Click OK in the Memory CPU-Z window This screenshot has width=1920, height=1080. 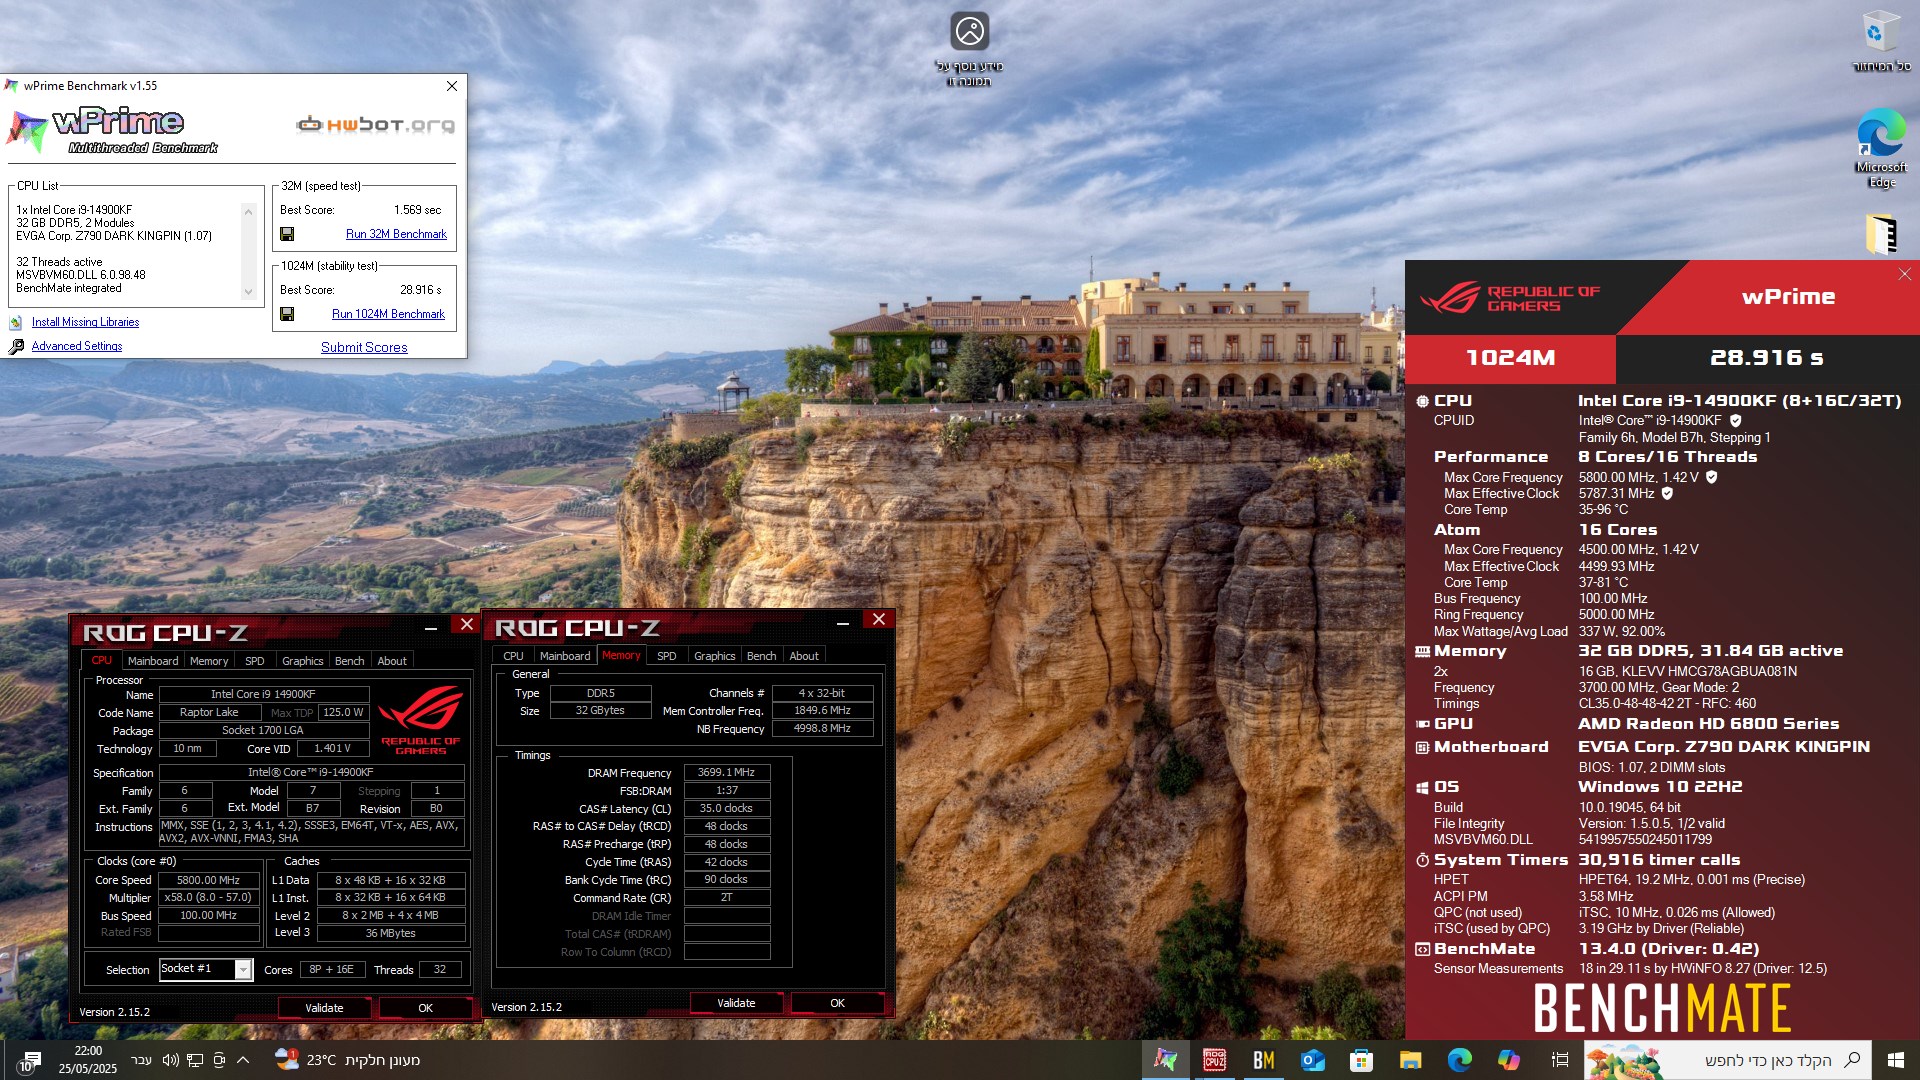click(837, 1003)
